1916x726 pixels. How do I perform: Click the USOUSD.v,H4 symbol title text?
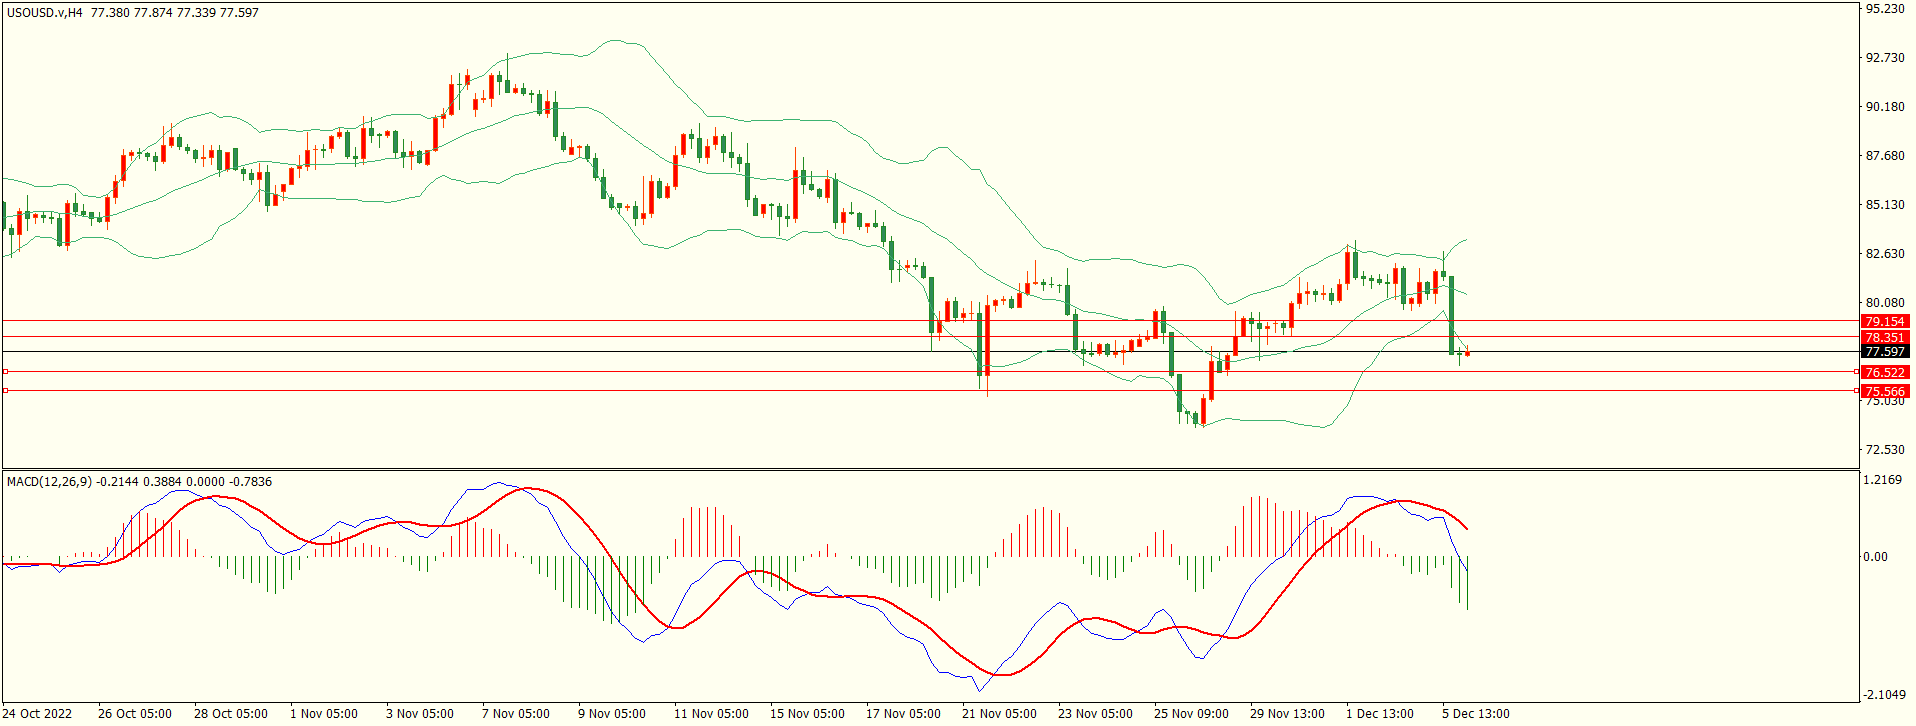45,13
